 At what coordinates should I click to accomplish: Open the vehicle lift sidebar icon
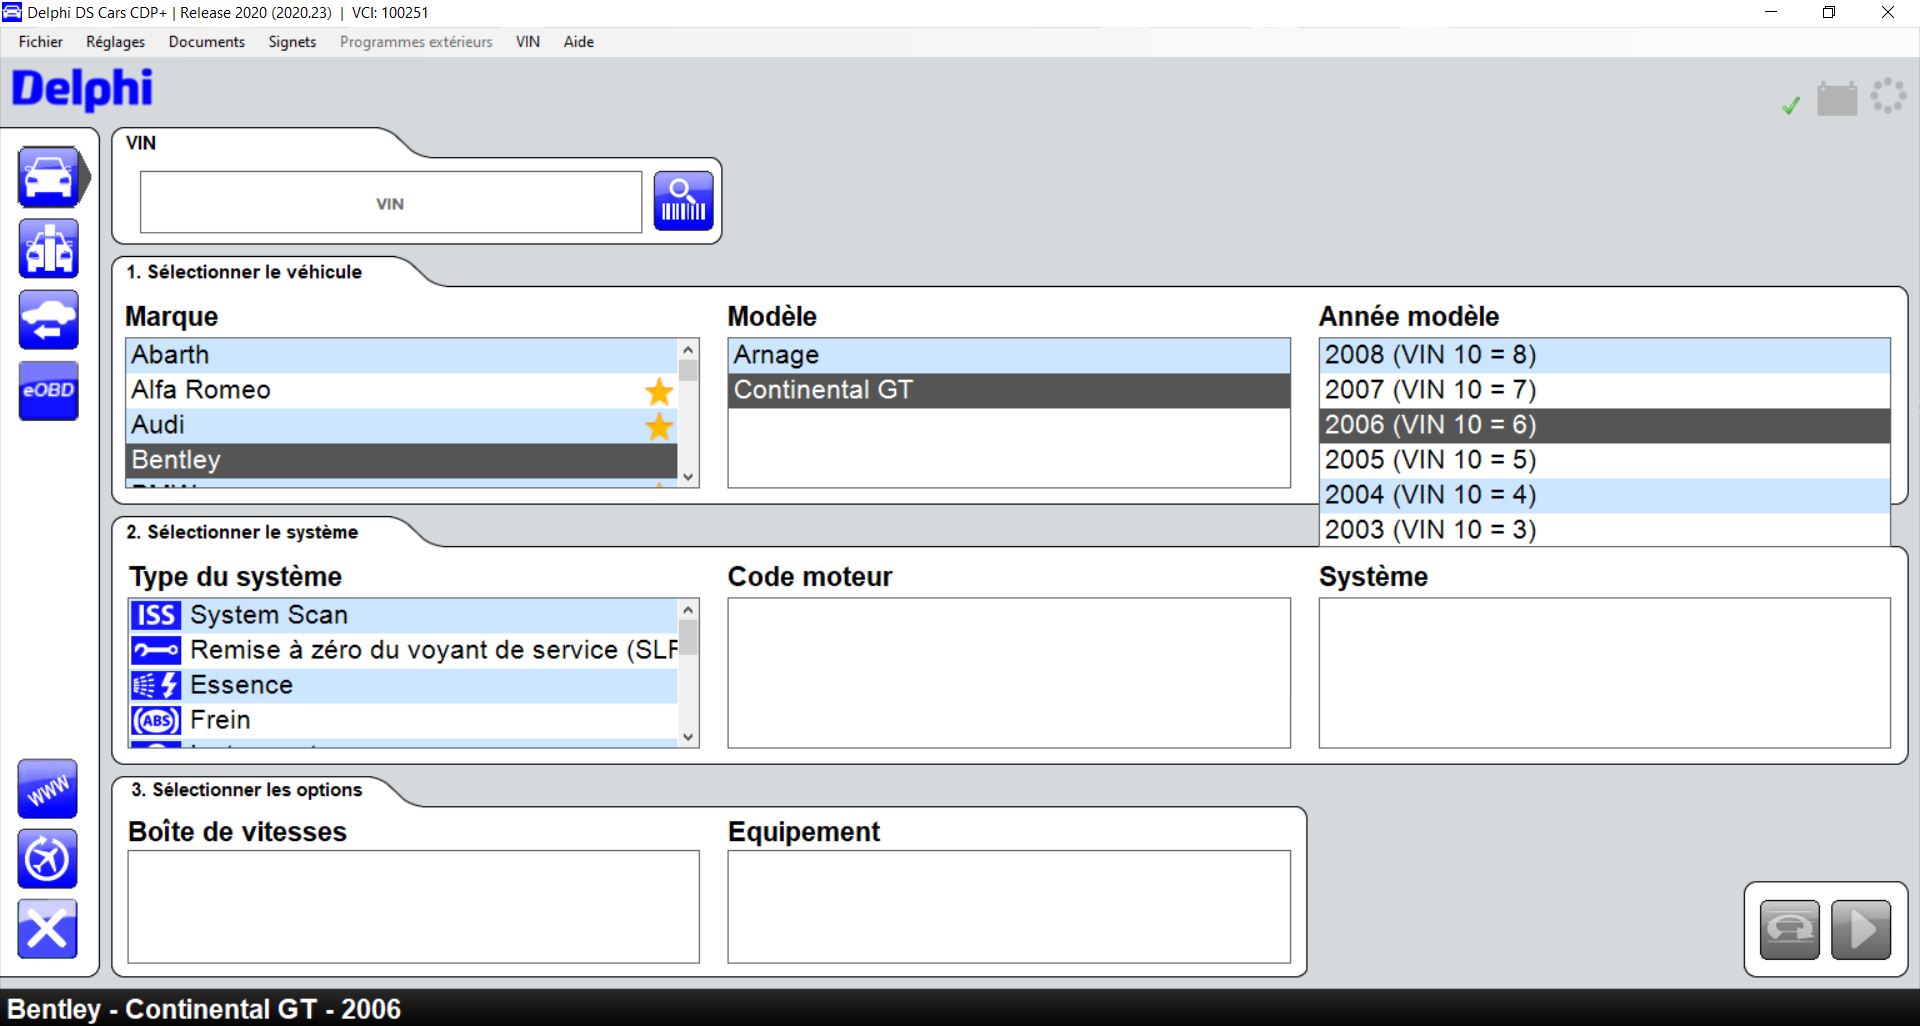coord(48,248)
